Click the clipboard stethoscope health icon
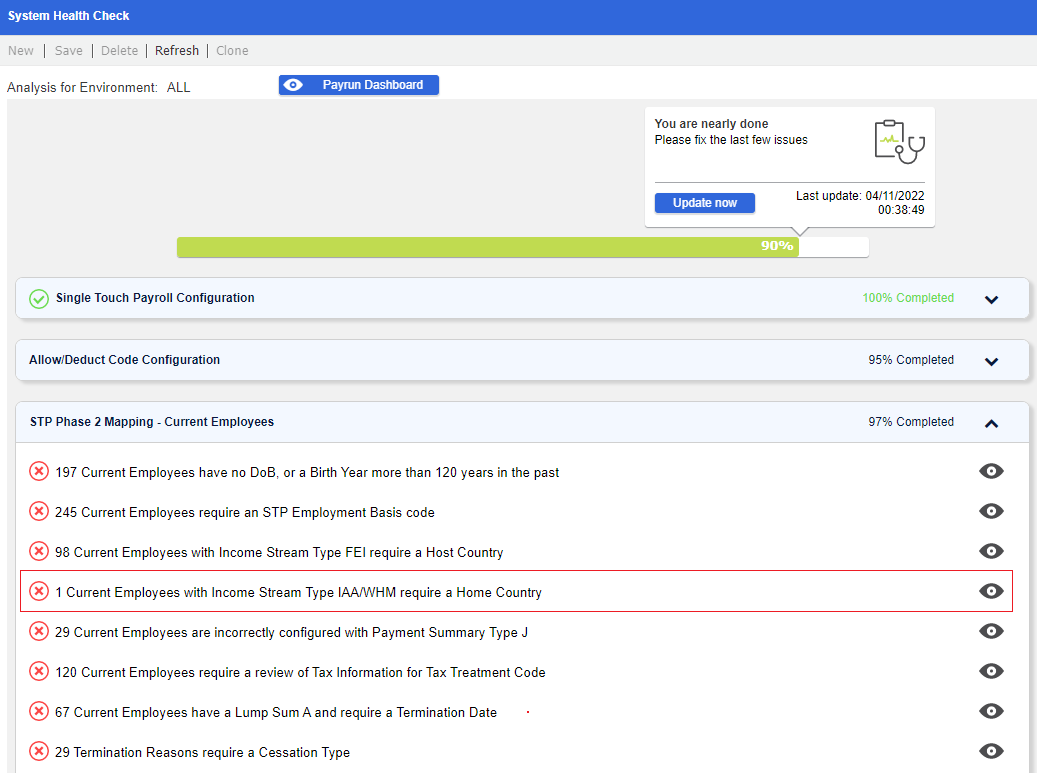 [899, 142]
